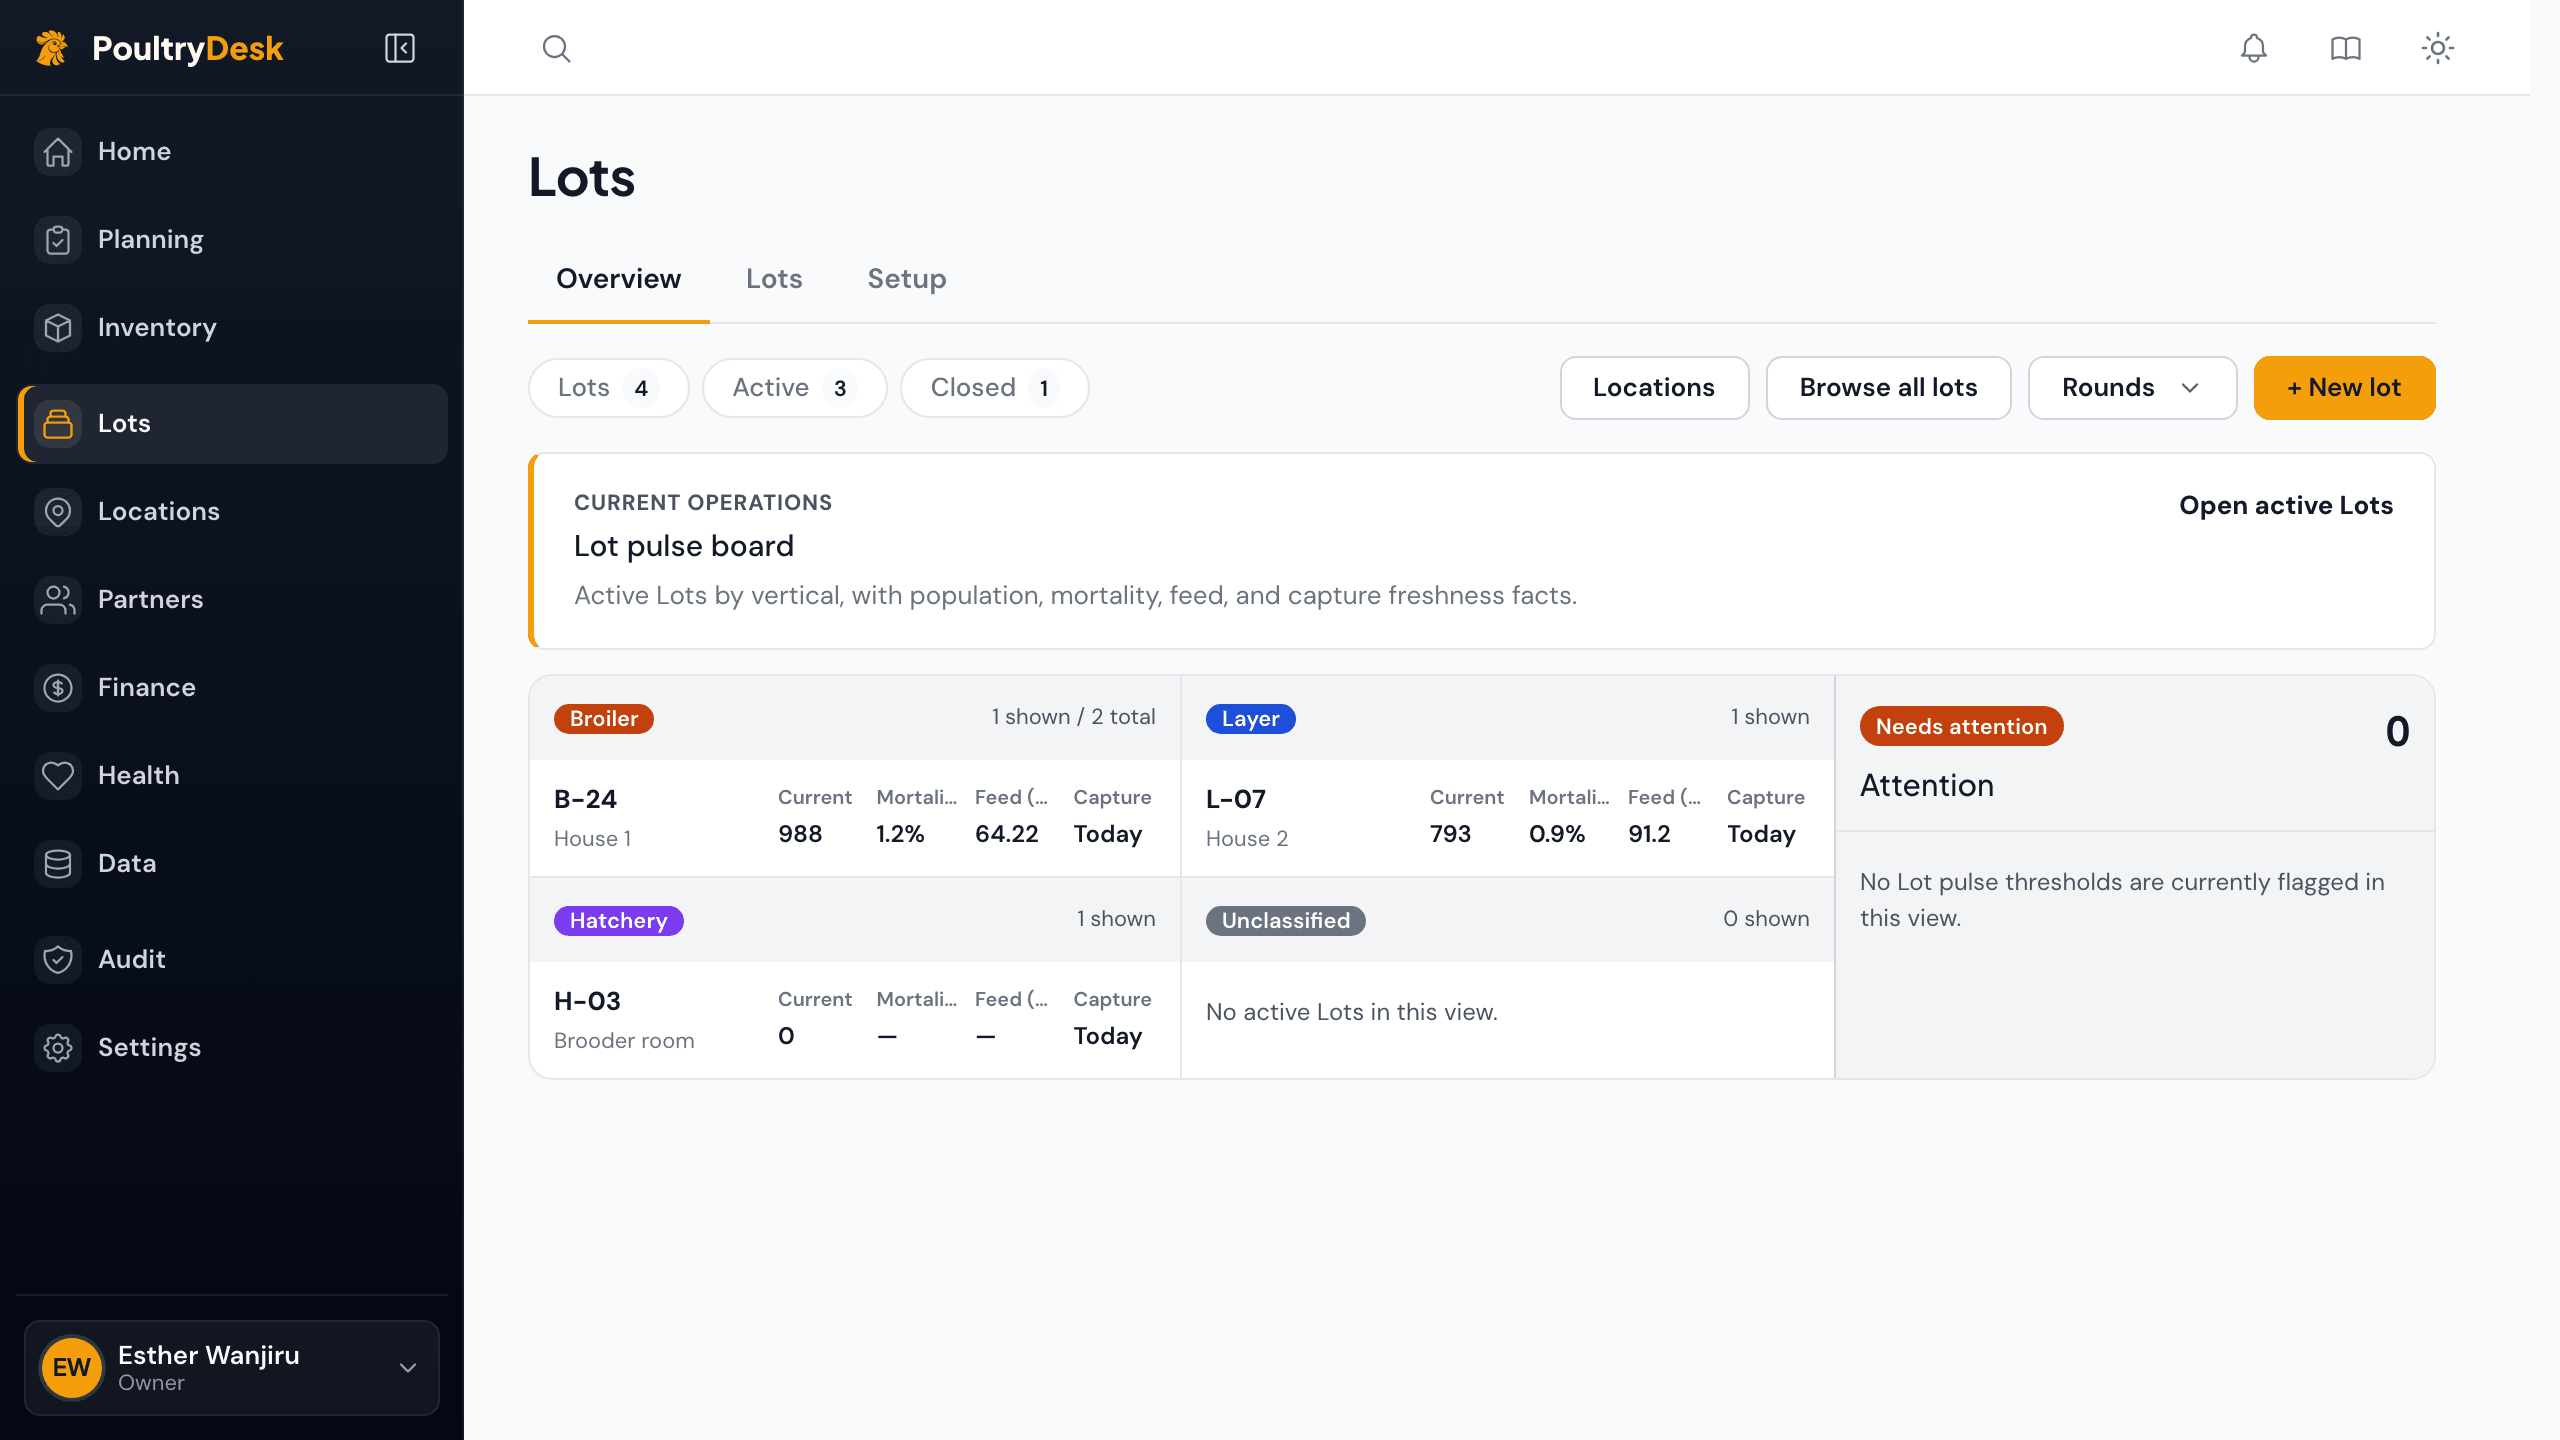
Task: Select the Lots 4 filter pill
Action: point(608,387)
